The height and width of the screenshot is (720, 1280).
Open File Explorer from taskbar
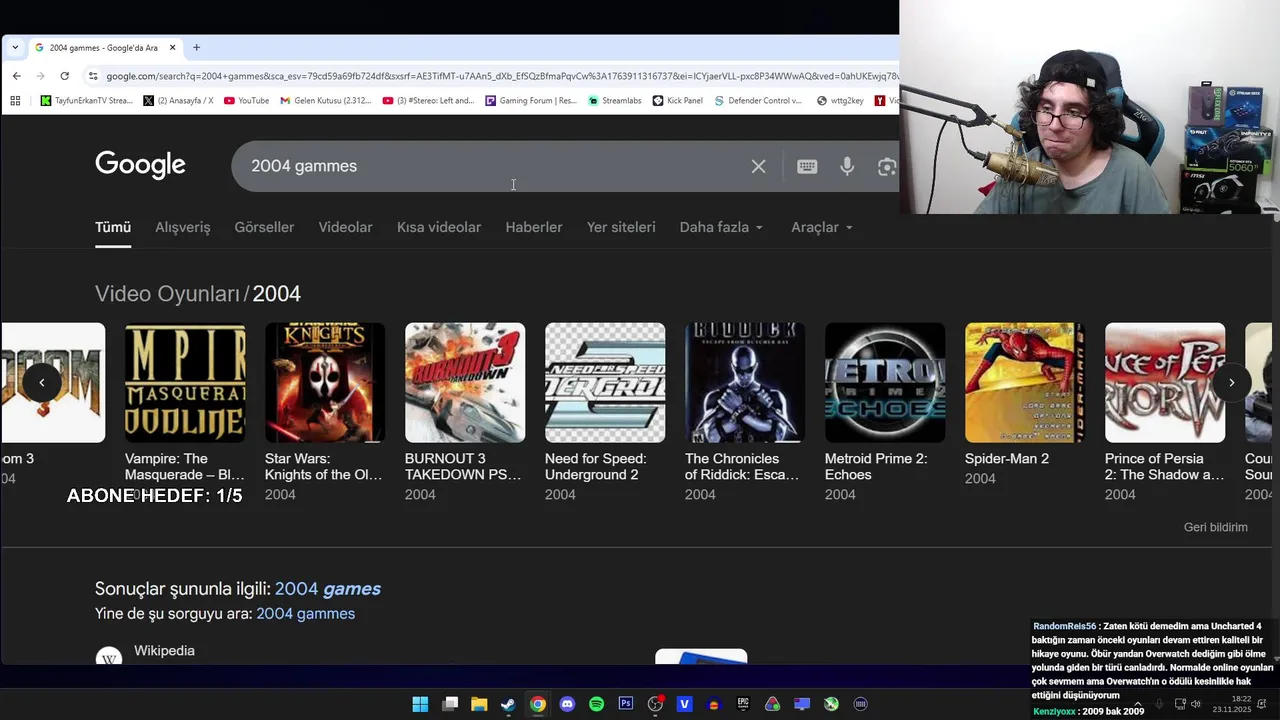(479, 704)
